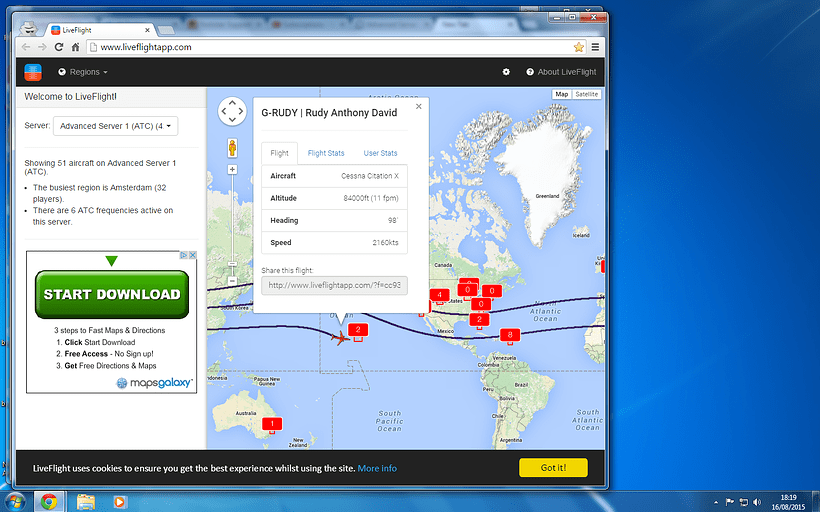Bookmark this page with star

[578, 47]
